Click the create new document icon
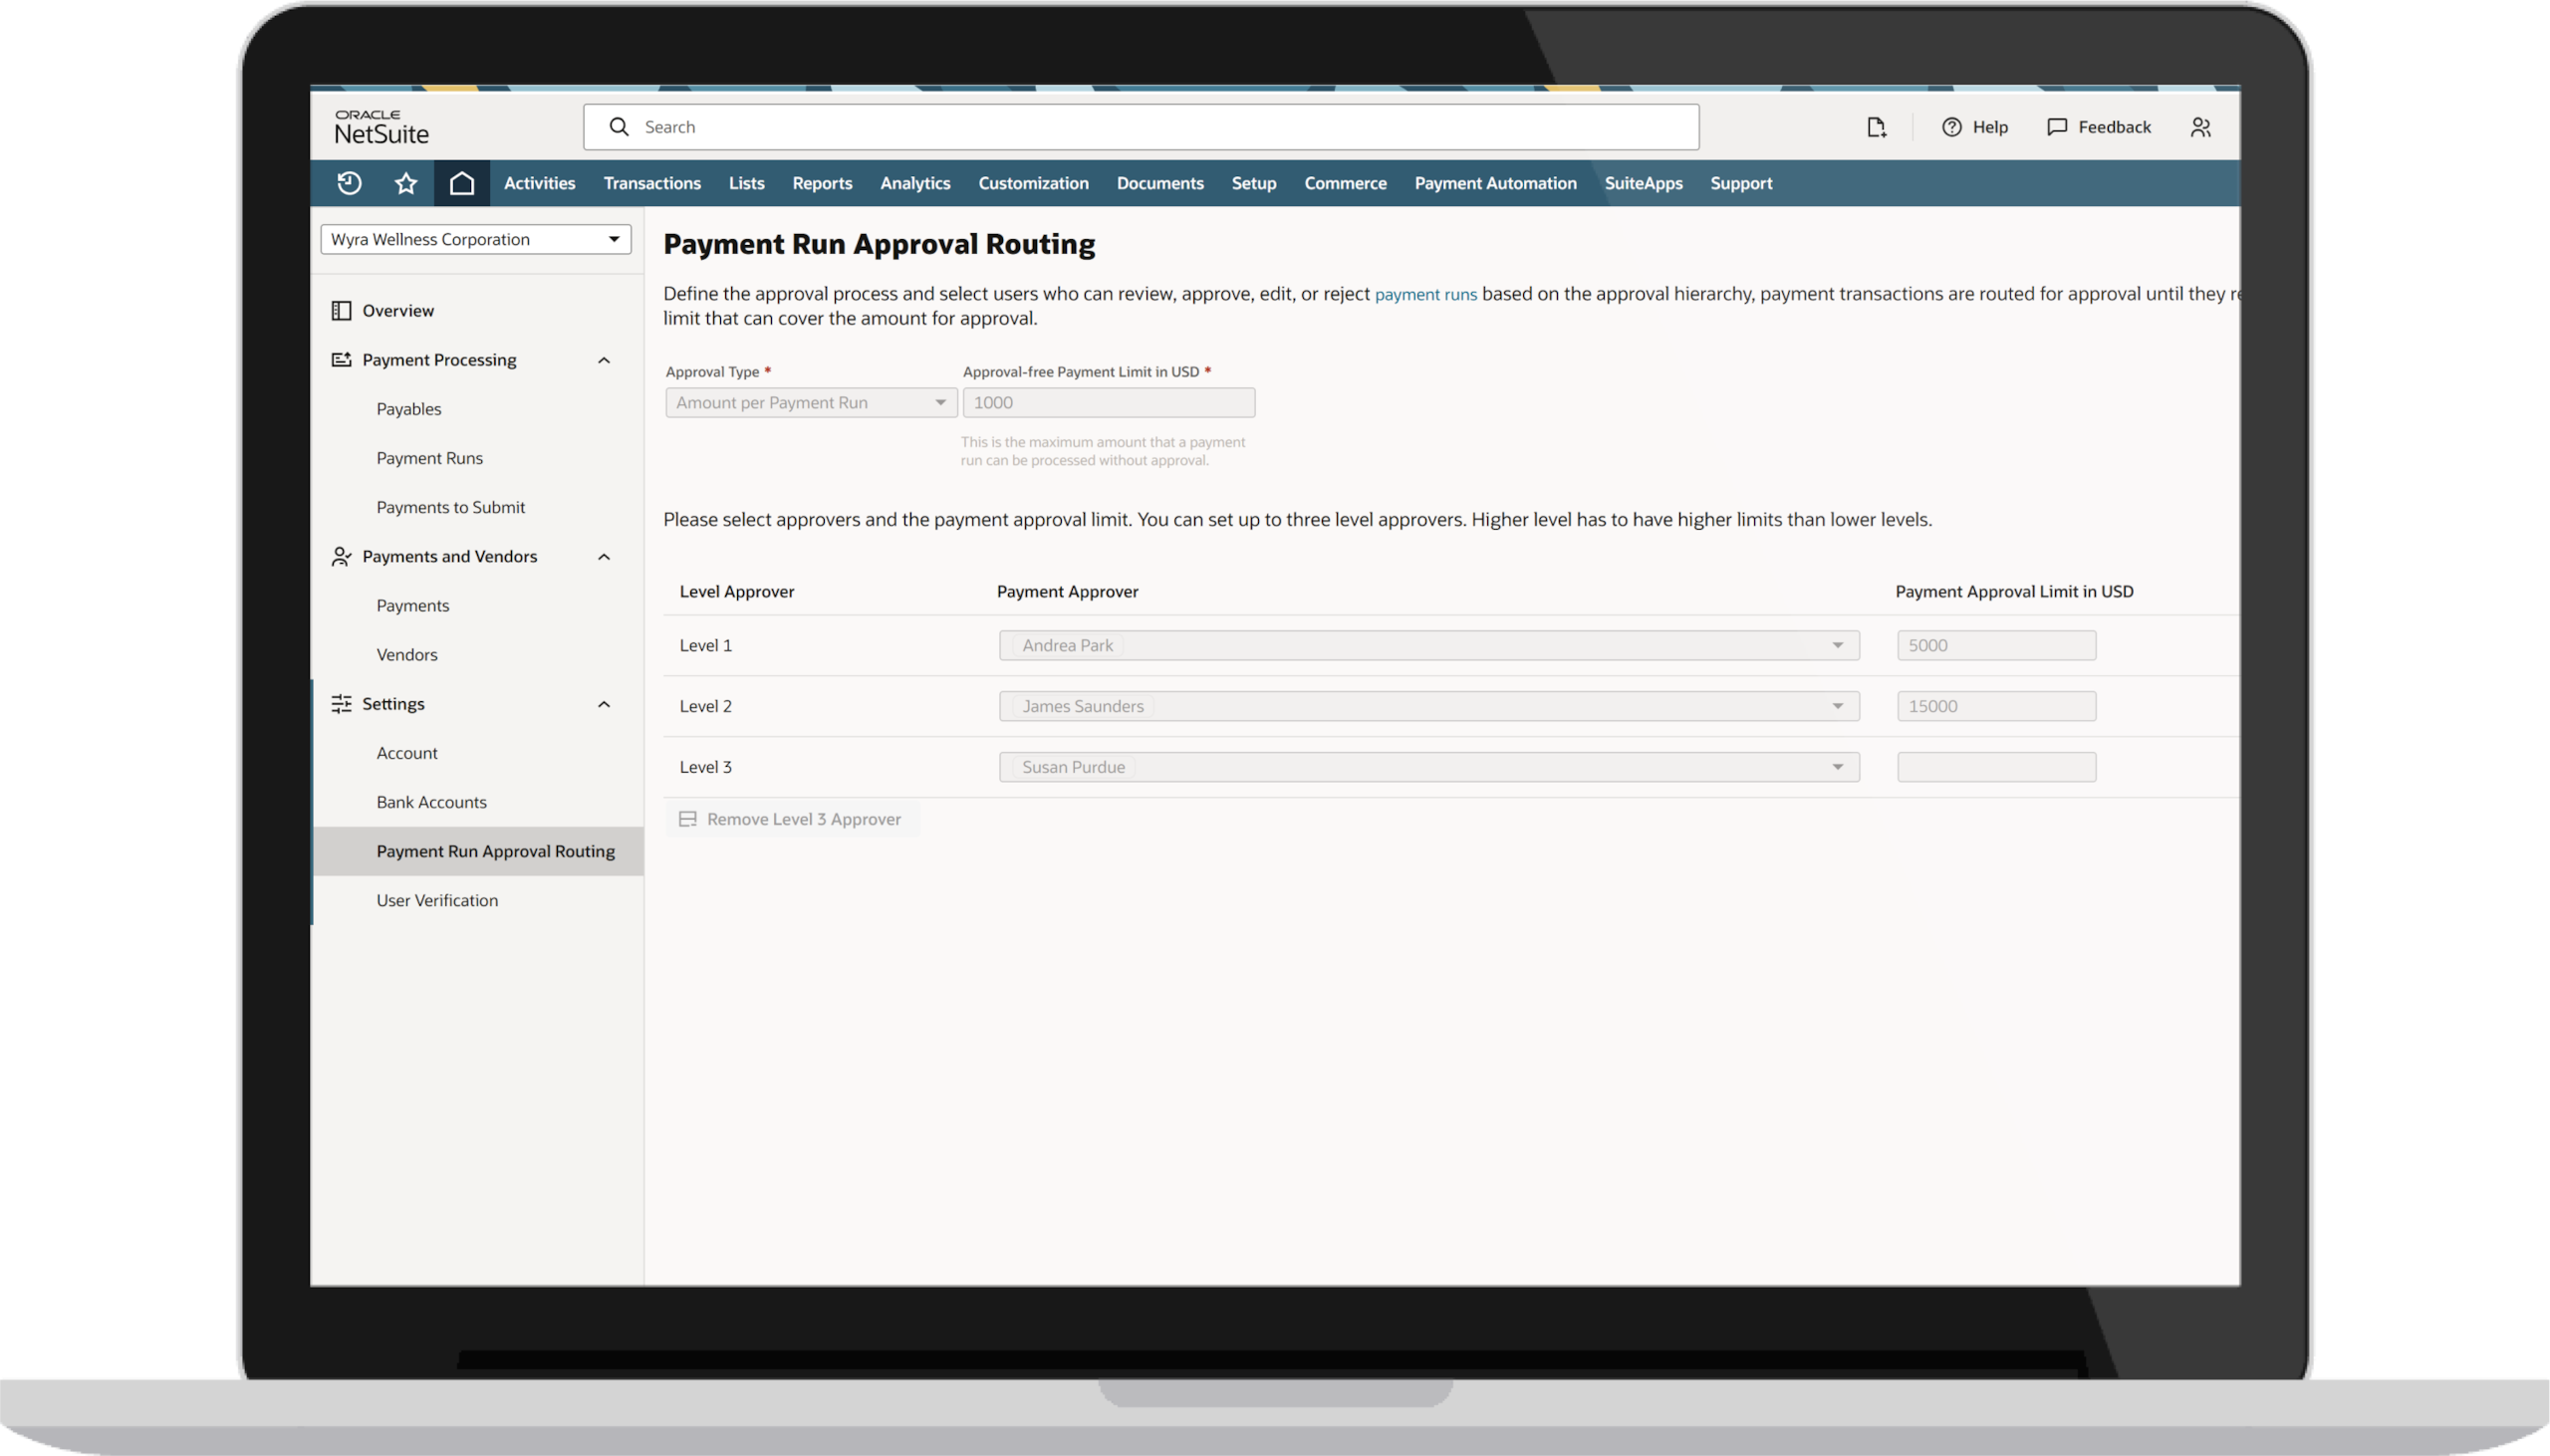This screenshot has height=1456, width=2550. (x=1876, y=127)
